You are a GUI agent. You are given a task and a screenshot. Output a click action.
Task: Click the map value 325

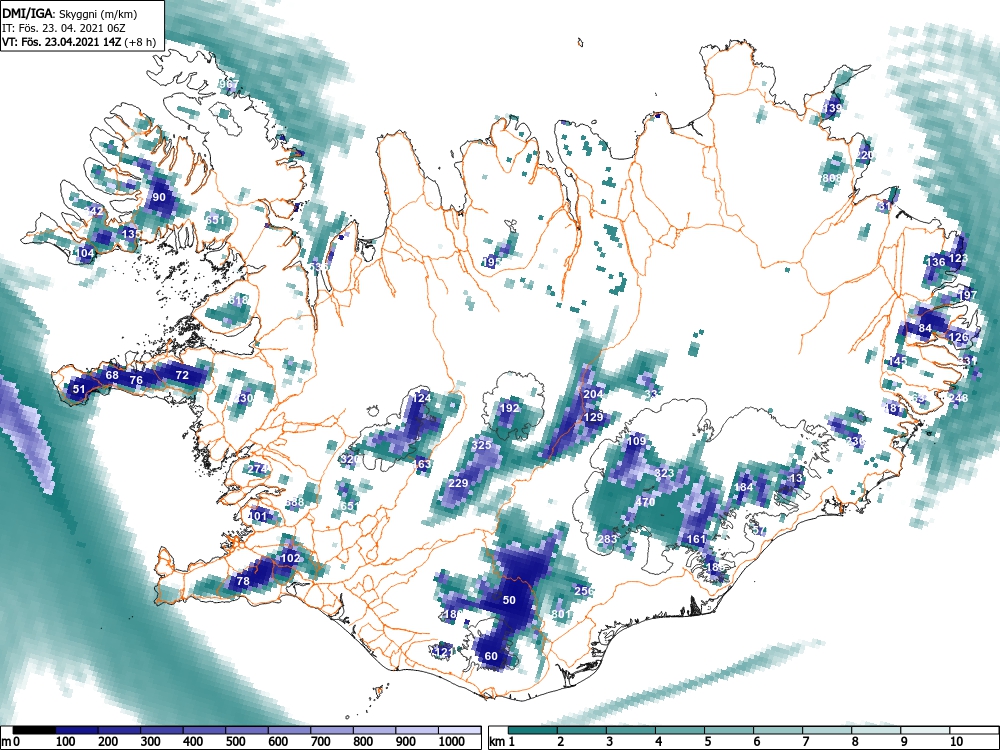pos(482,445)
